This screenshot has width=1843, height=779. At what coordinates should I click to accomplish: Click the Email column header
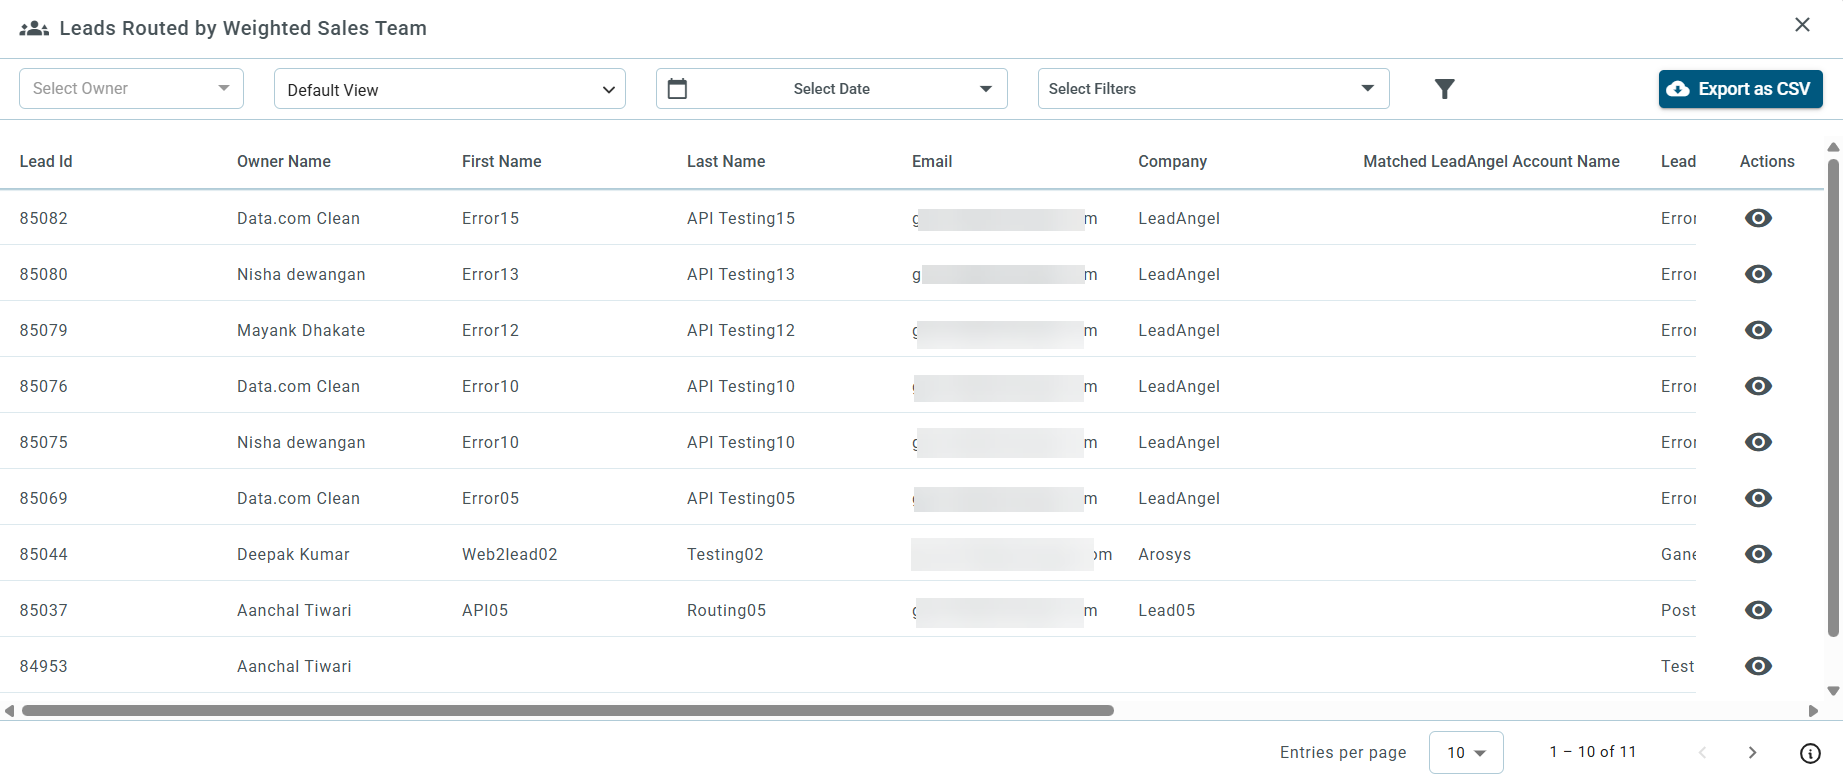tap(932, 162)
